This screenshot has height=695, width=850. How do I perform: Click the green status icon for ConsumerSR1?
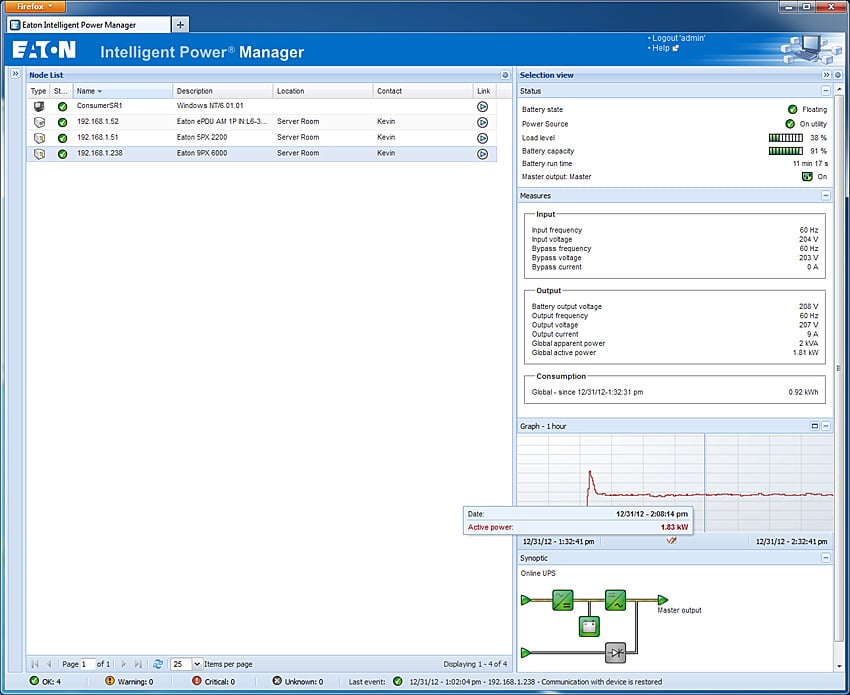(x=62, y=107)
